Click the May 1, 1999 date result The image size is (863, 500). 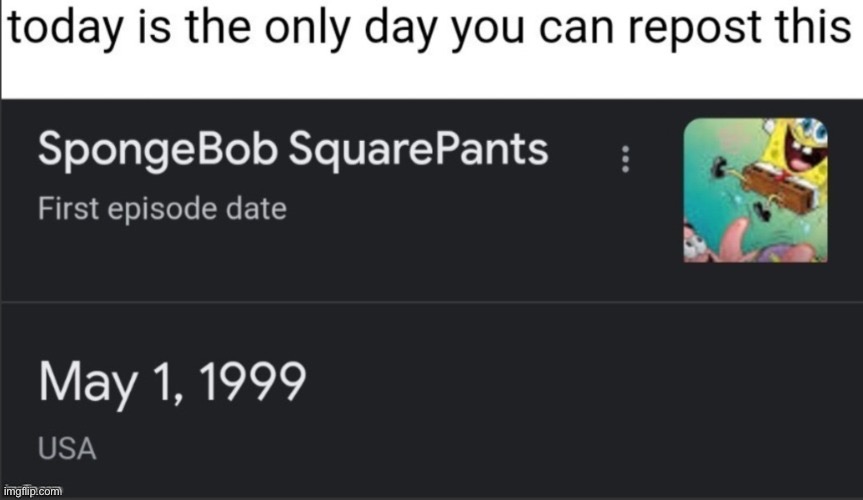point(172,383)
